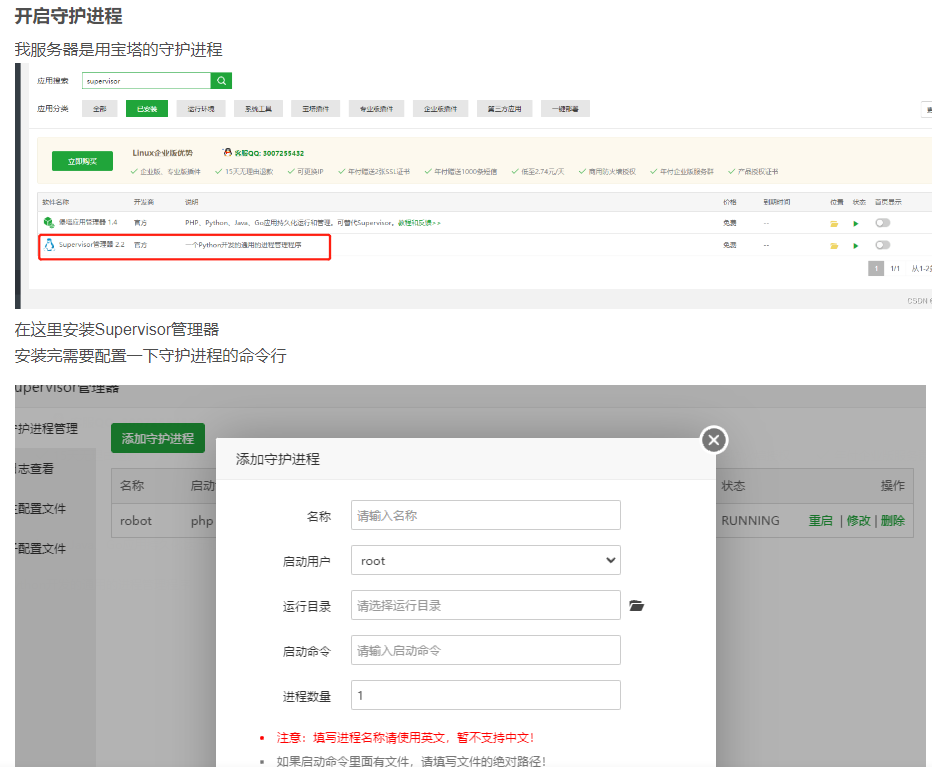
Task: Click the 开发商 column header
Action: pos(143,202)
